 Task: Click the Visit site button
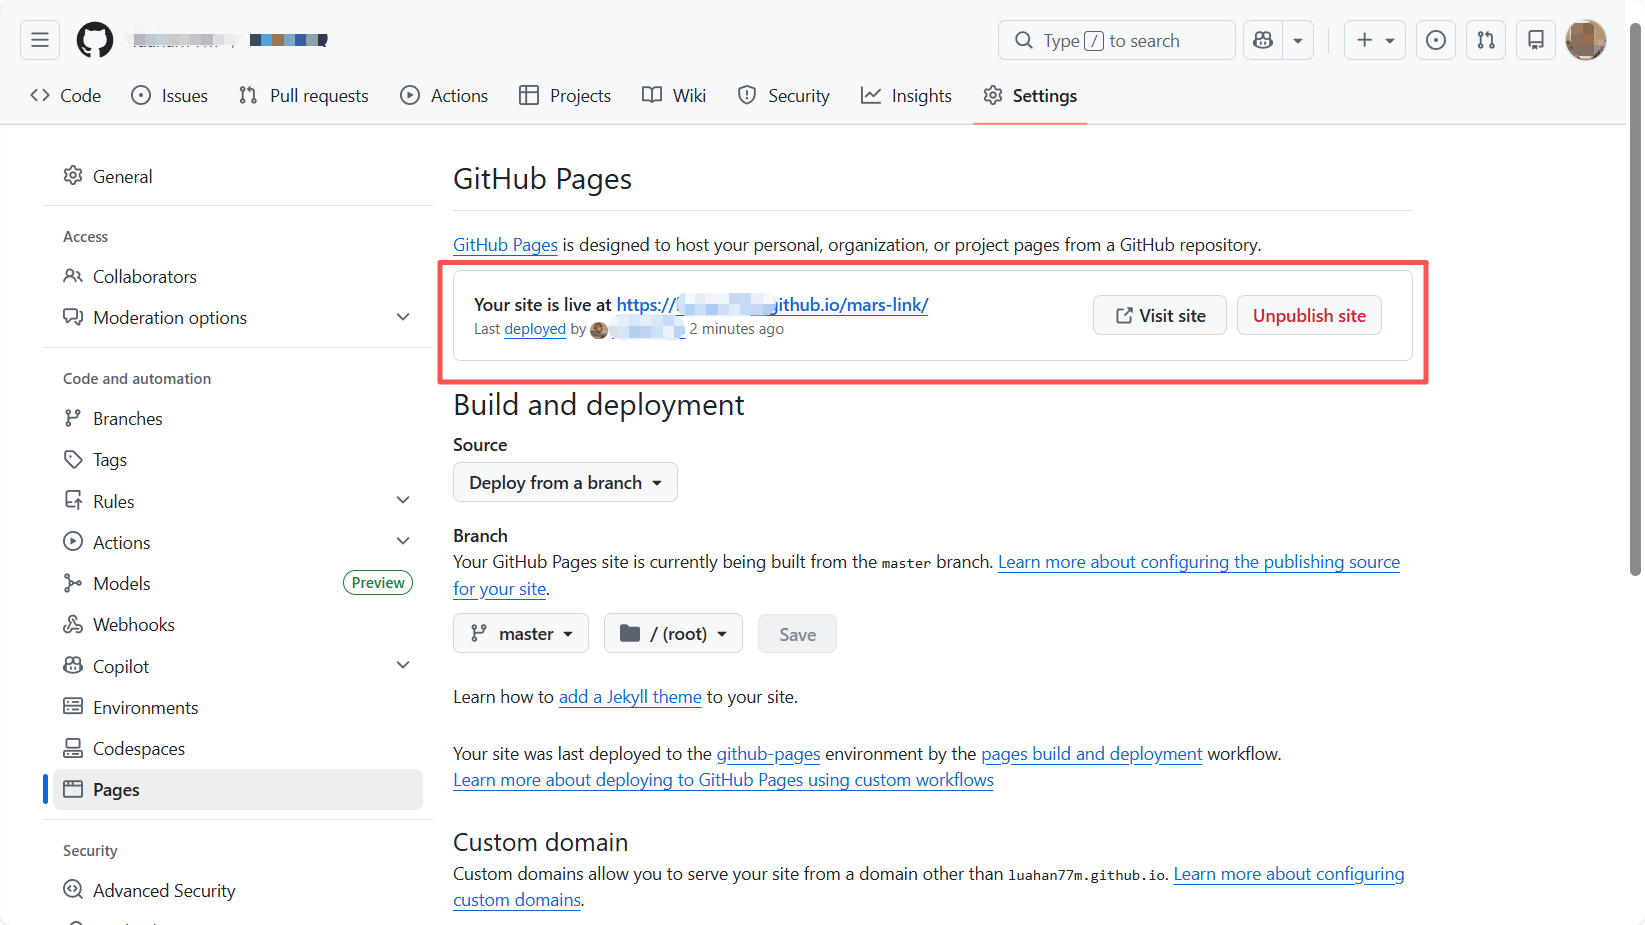pos(1159,316)
